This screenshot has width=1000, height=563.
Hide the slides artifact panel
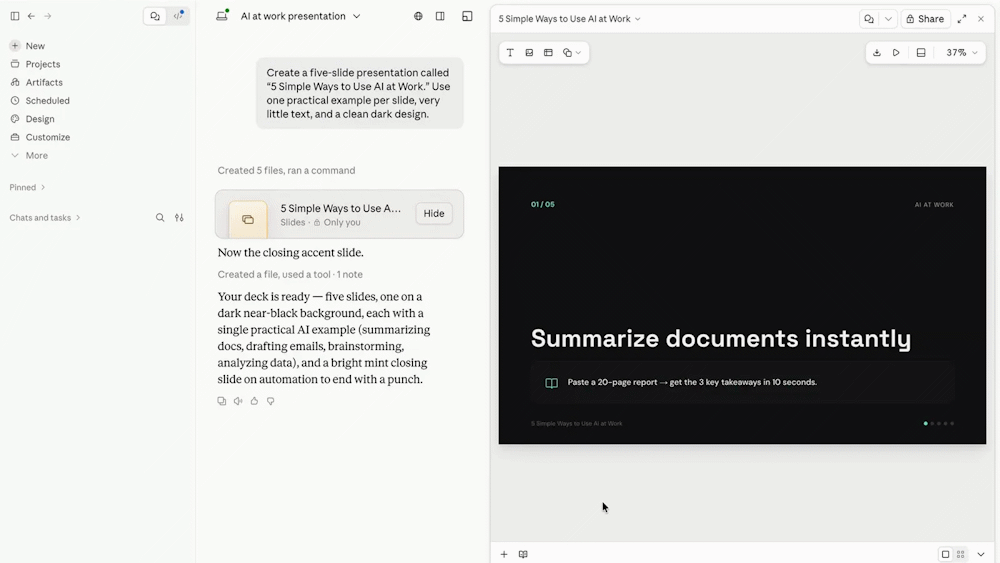(x=434, y=214)
